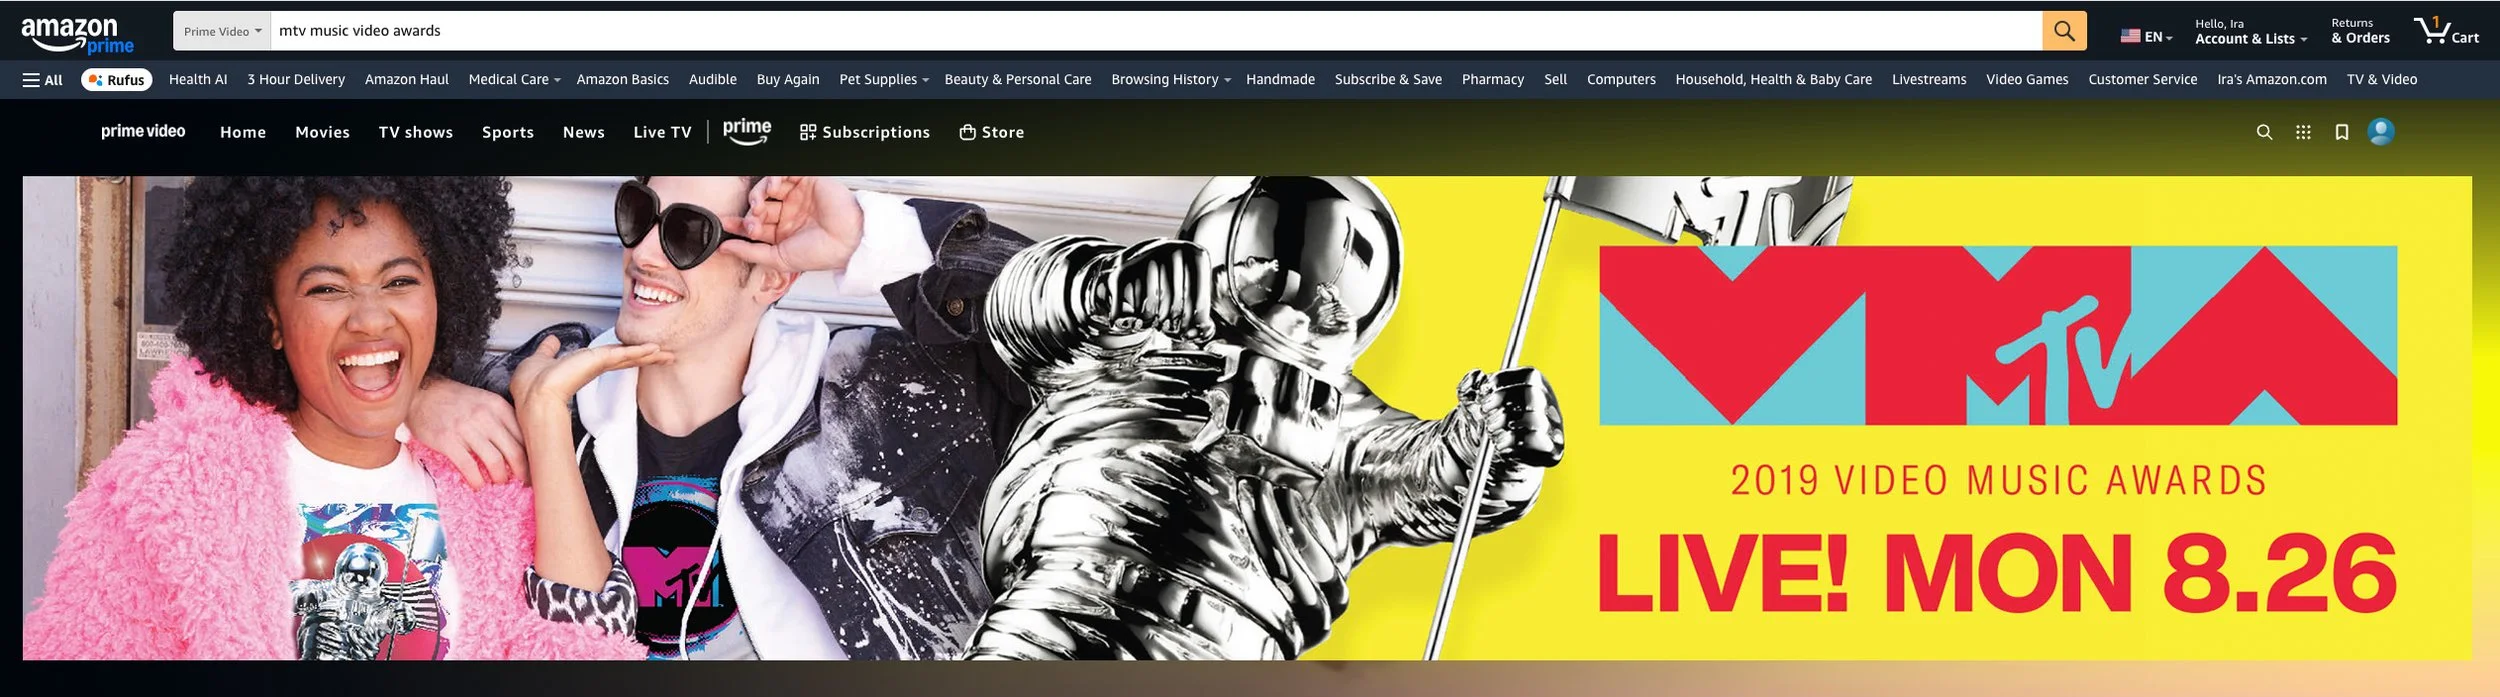This screenshot has width=2500, height=697.
Task: Open the Prime Video search category dropdown
Action: 222,31
